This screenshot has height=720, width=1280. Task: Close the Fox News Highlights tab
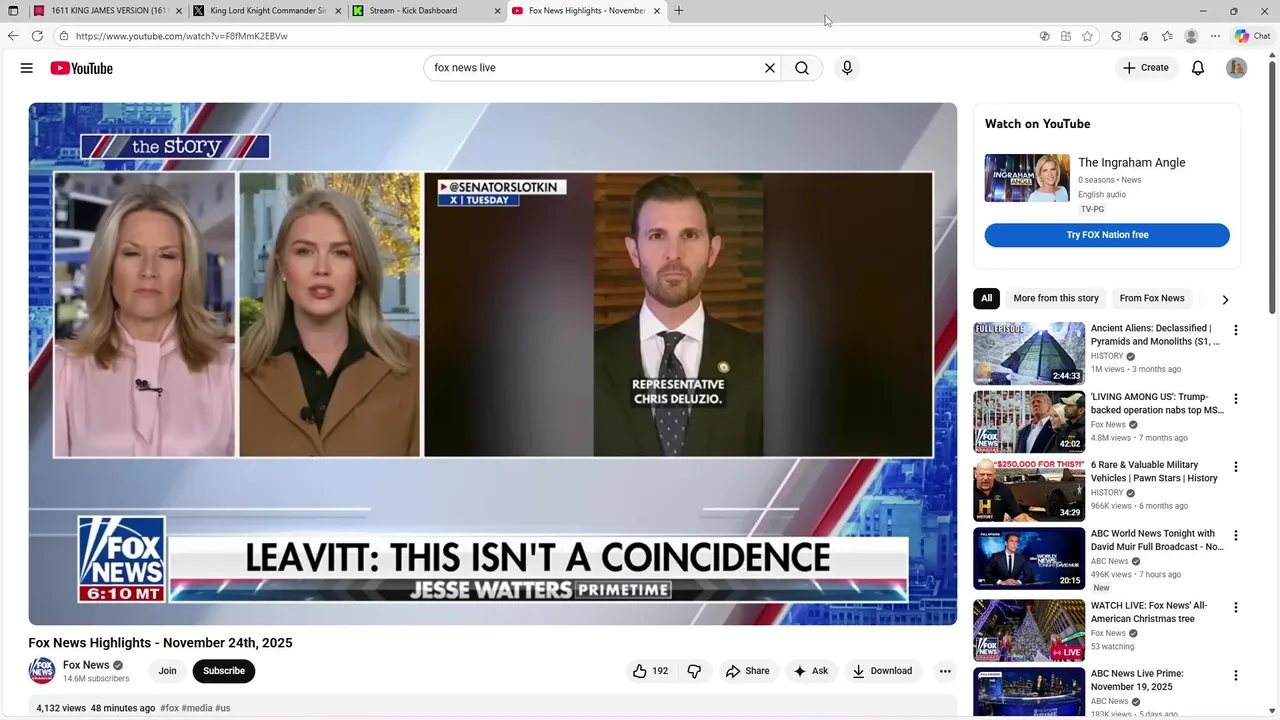[657, 11]
